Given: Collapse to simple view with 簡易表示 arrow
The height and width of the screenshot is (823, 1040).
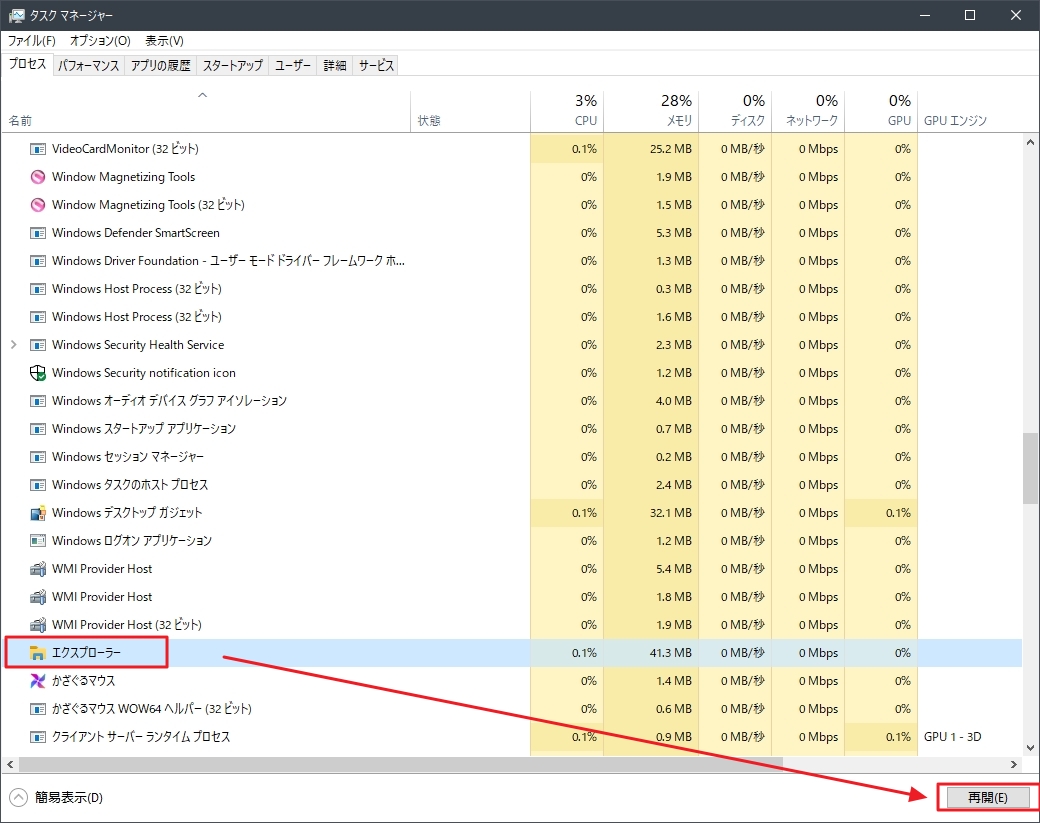Looking at the screenshot, I should (x=19, y=797).
